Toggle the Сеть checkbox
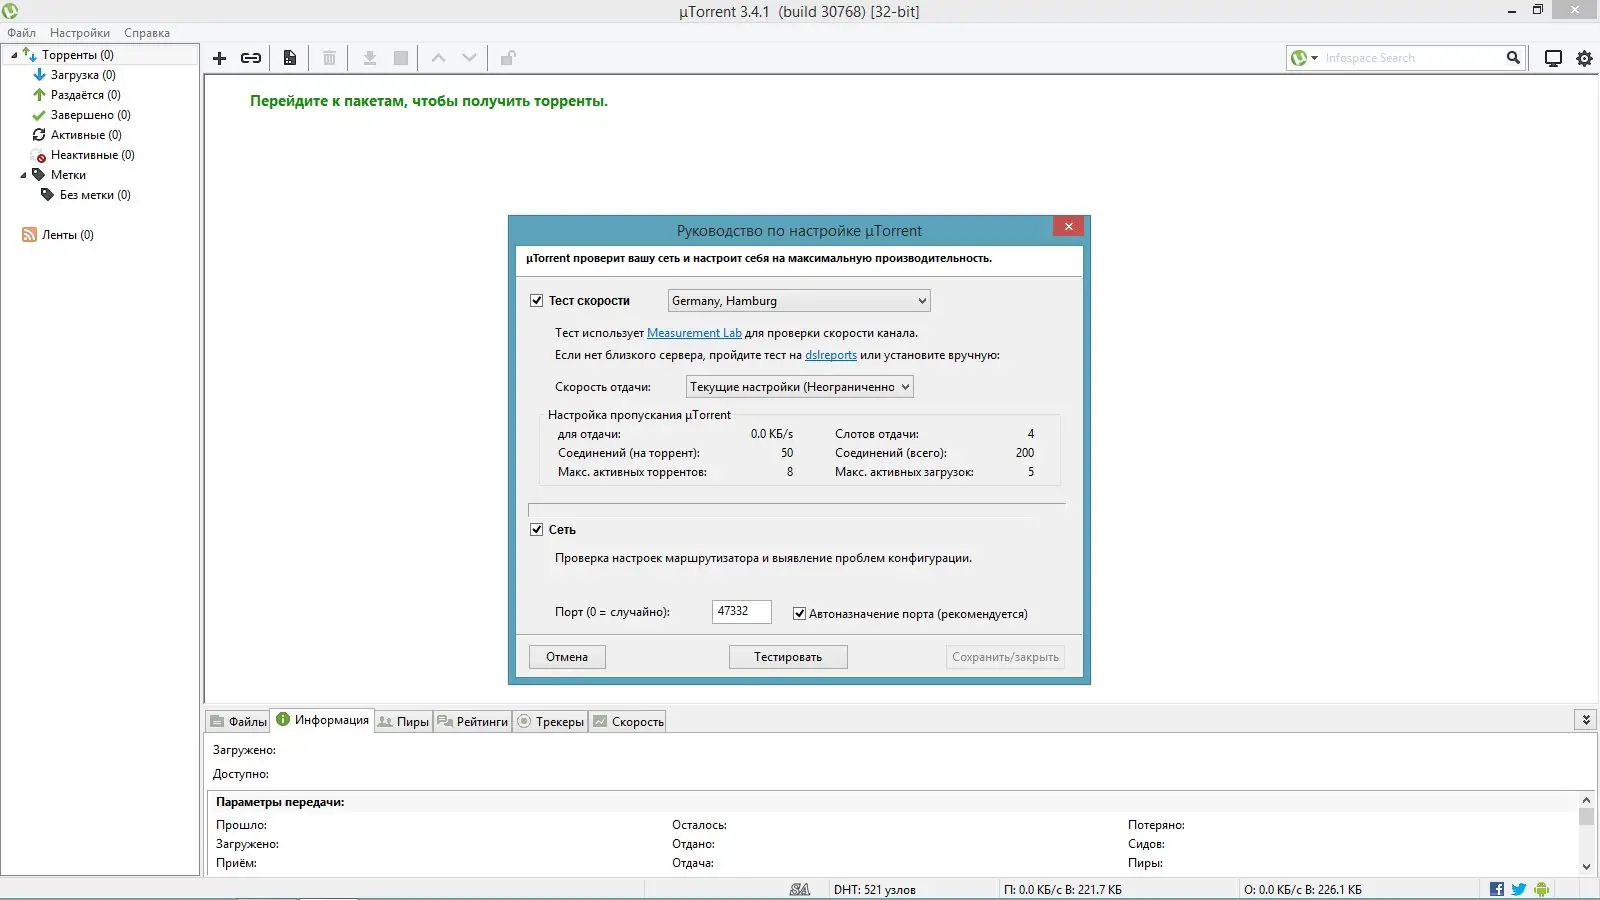 pos(537,530)
